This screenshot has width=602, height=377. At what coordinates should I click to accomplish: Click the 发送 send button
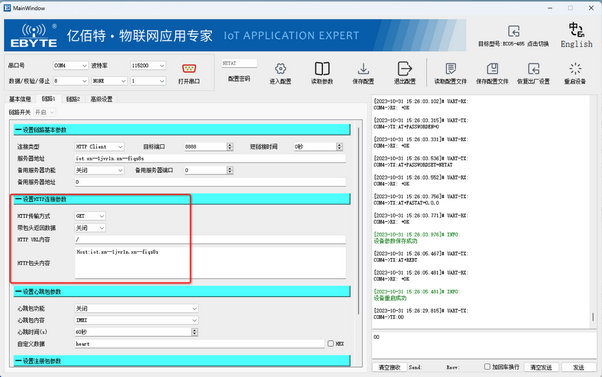point(579,367)
